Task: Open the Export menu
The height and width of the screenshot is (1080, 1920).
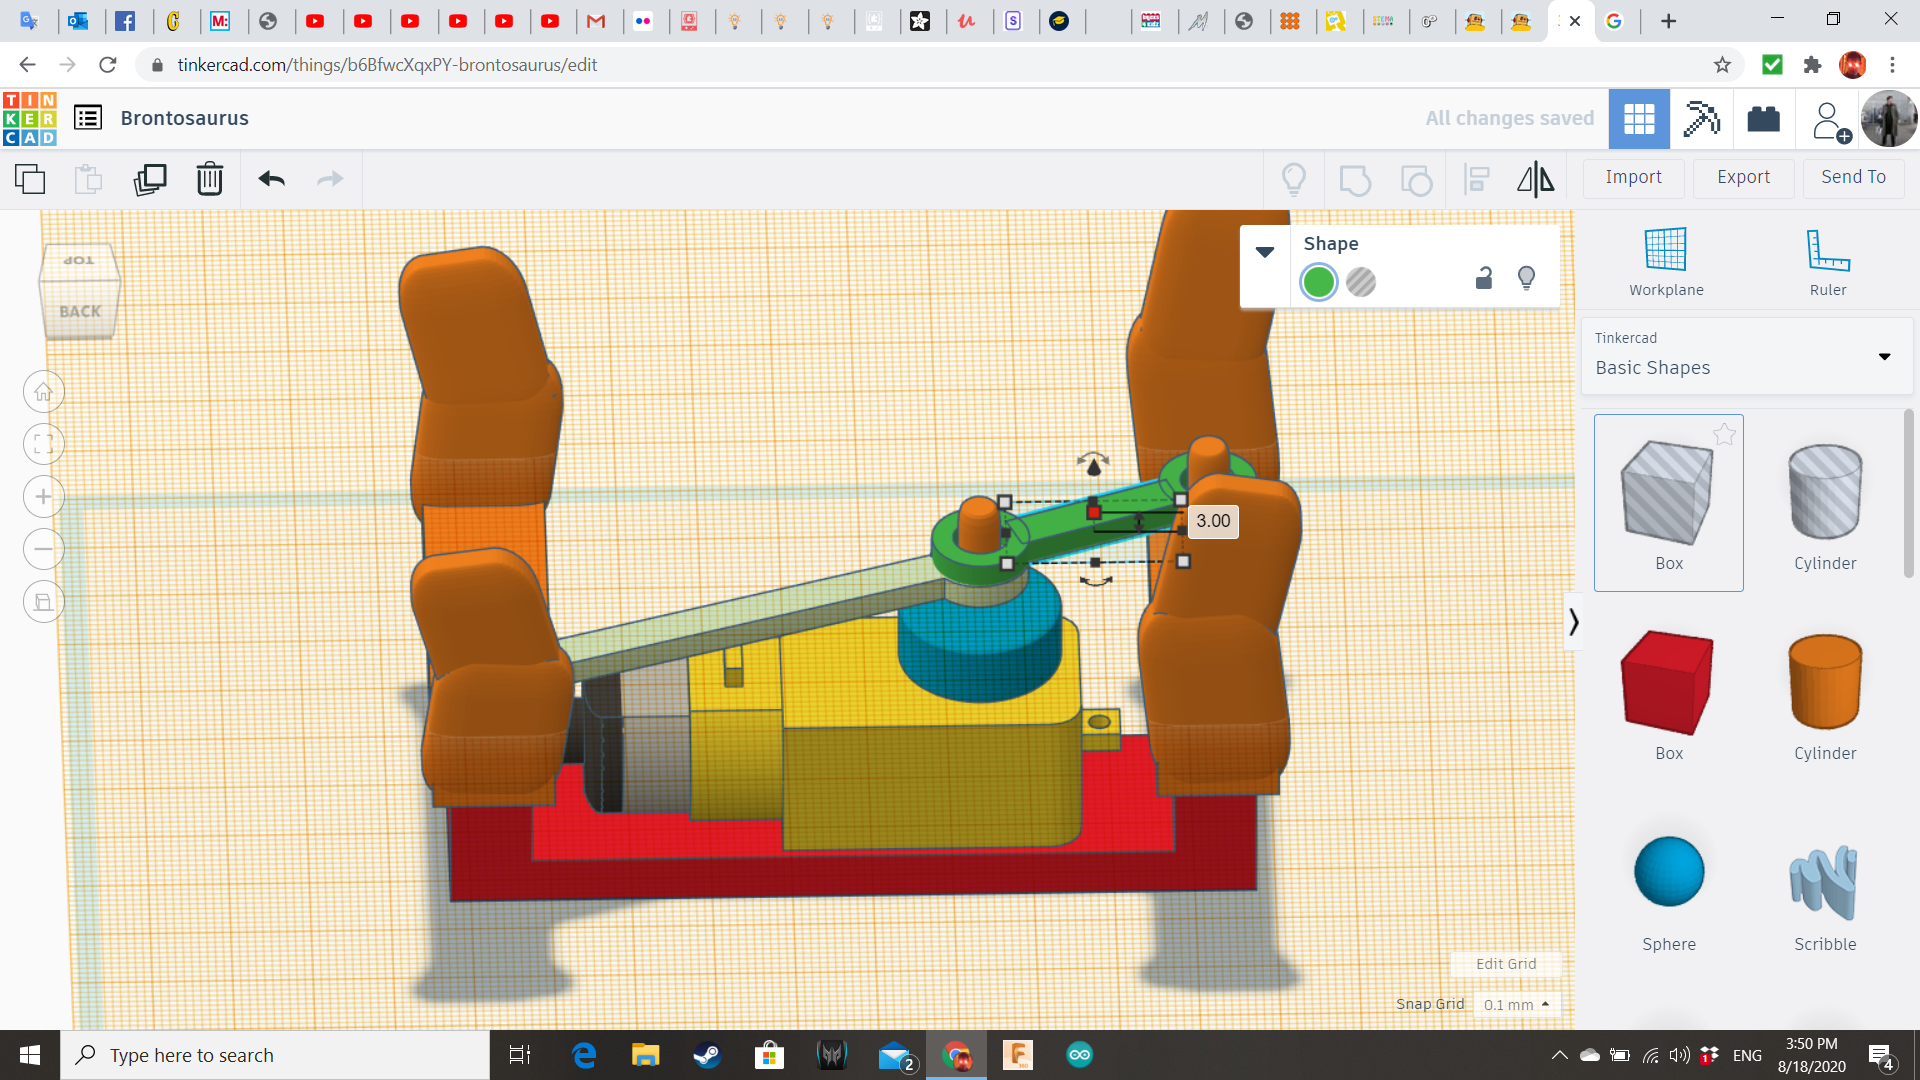Action: click(x=1743, y=177)
